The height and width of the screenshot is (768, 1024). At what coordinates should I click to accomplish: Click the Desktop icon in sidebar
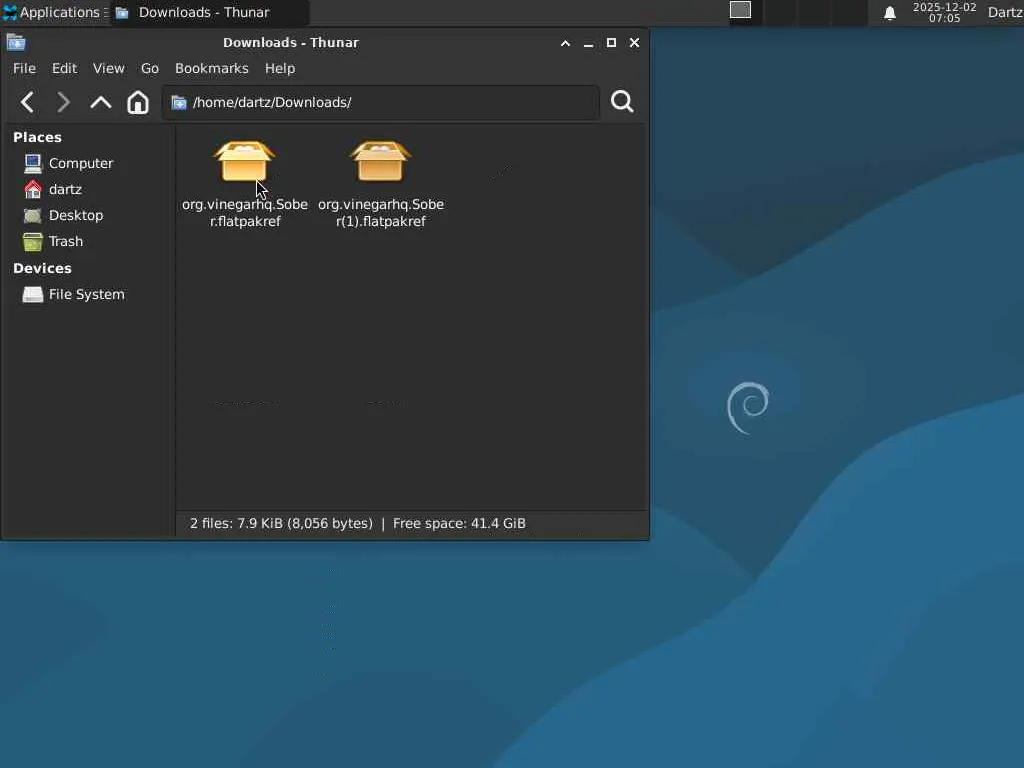(33, 216)
